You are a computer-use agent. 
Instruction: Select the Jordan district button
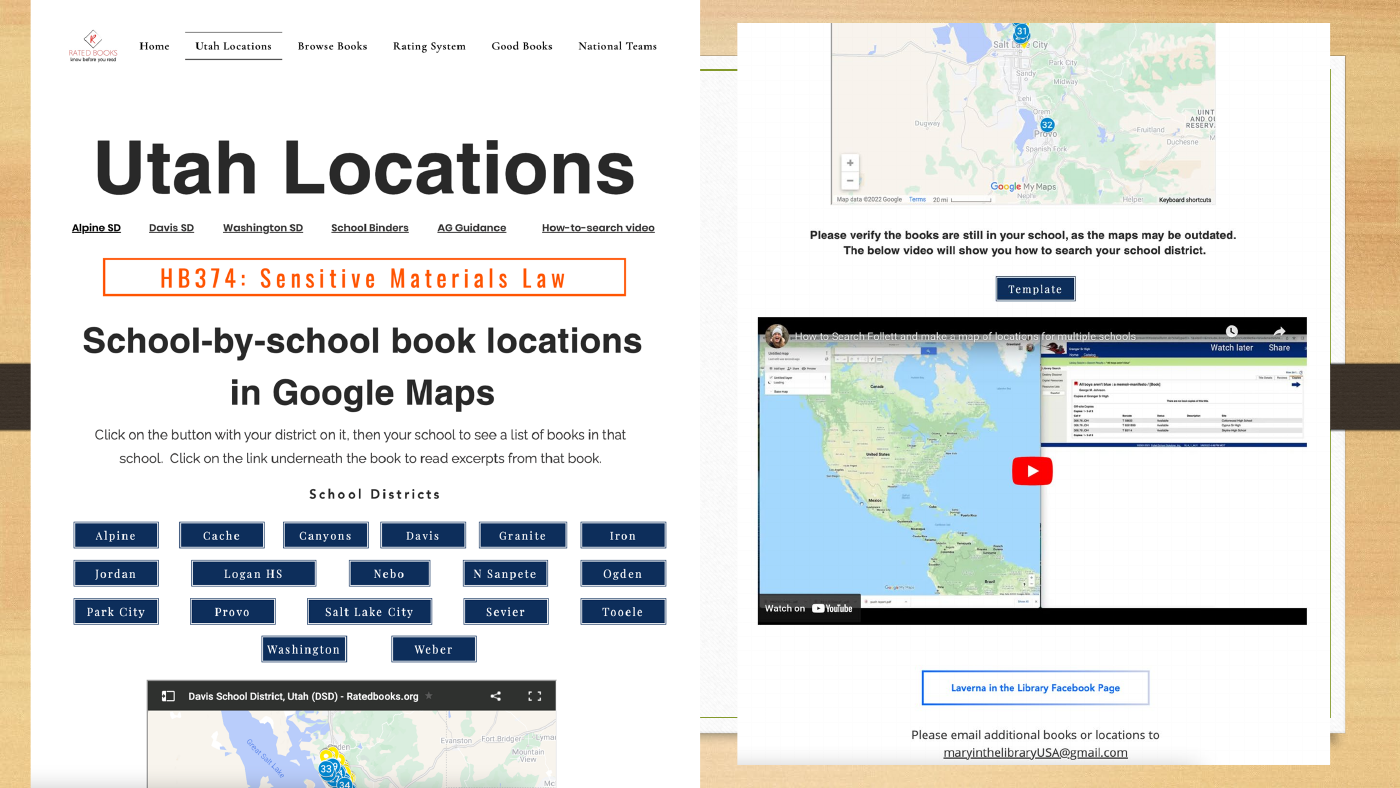coord(116,573)
